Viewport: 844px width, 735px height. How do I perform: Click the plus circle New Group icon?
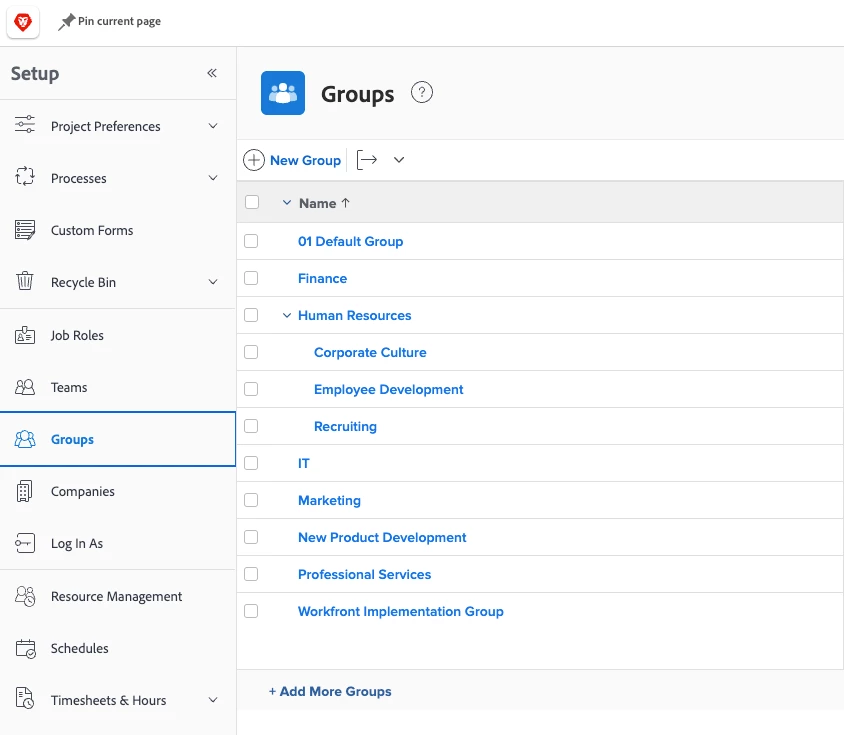254,160
